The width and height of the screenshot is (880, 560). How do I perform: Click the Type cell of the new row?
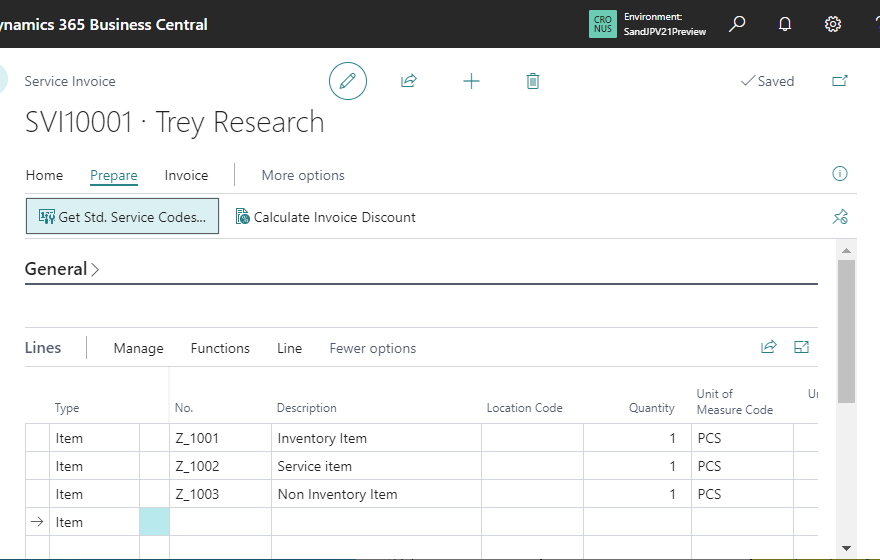94,522
